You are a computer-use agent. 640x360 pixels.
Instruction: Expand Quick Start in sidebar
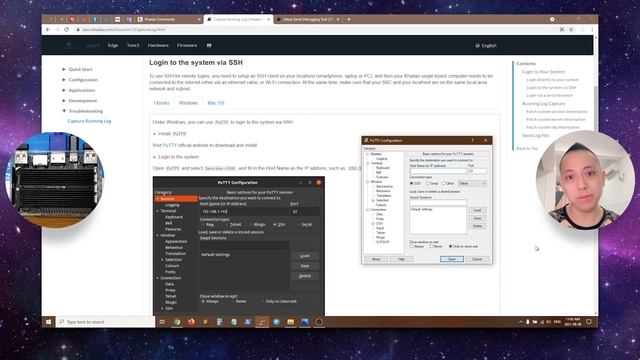[x=78, y=69]
